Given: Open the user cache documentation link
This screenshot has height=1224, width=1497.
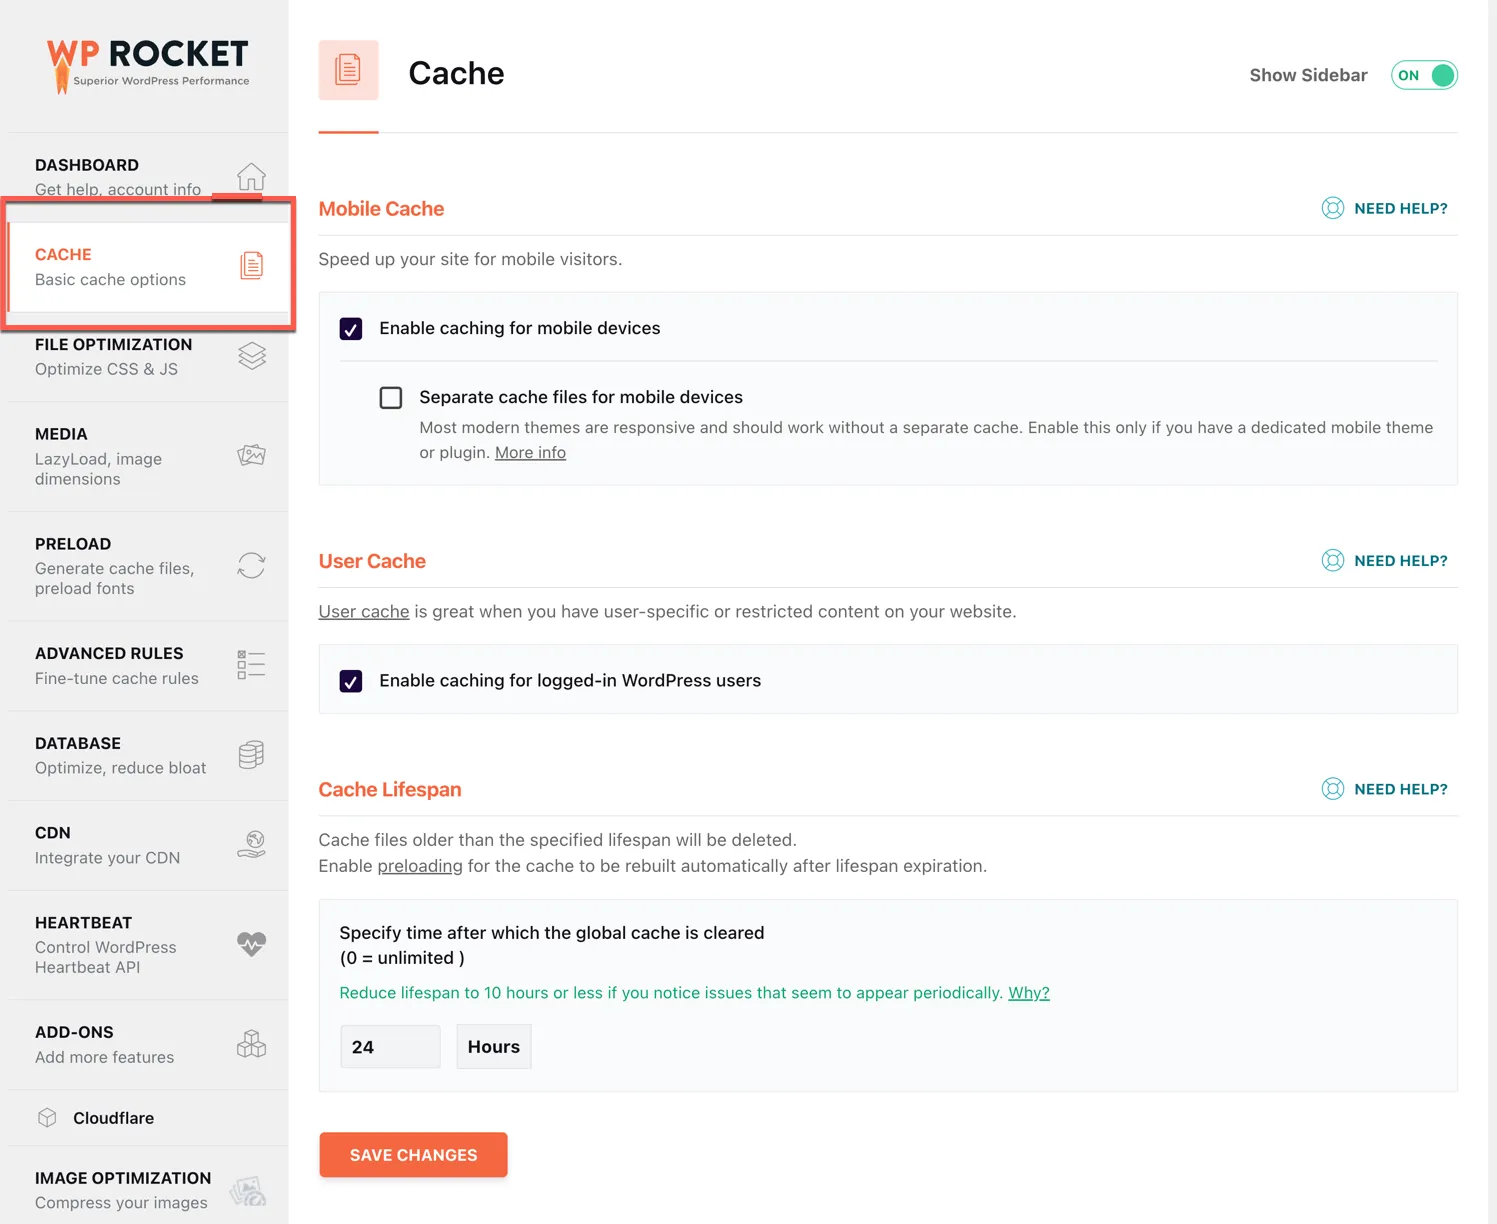Looking at the screenshot, I should [x=363, y=611].
